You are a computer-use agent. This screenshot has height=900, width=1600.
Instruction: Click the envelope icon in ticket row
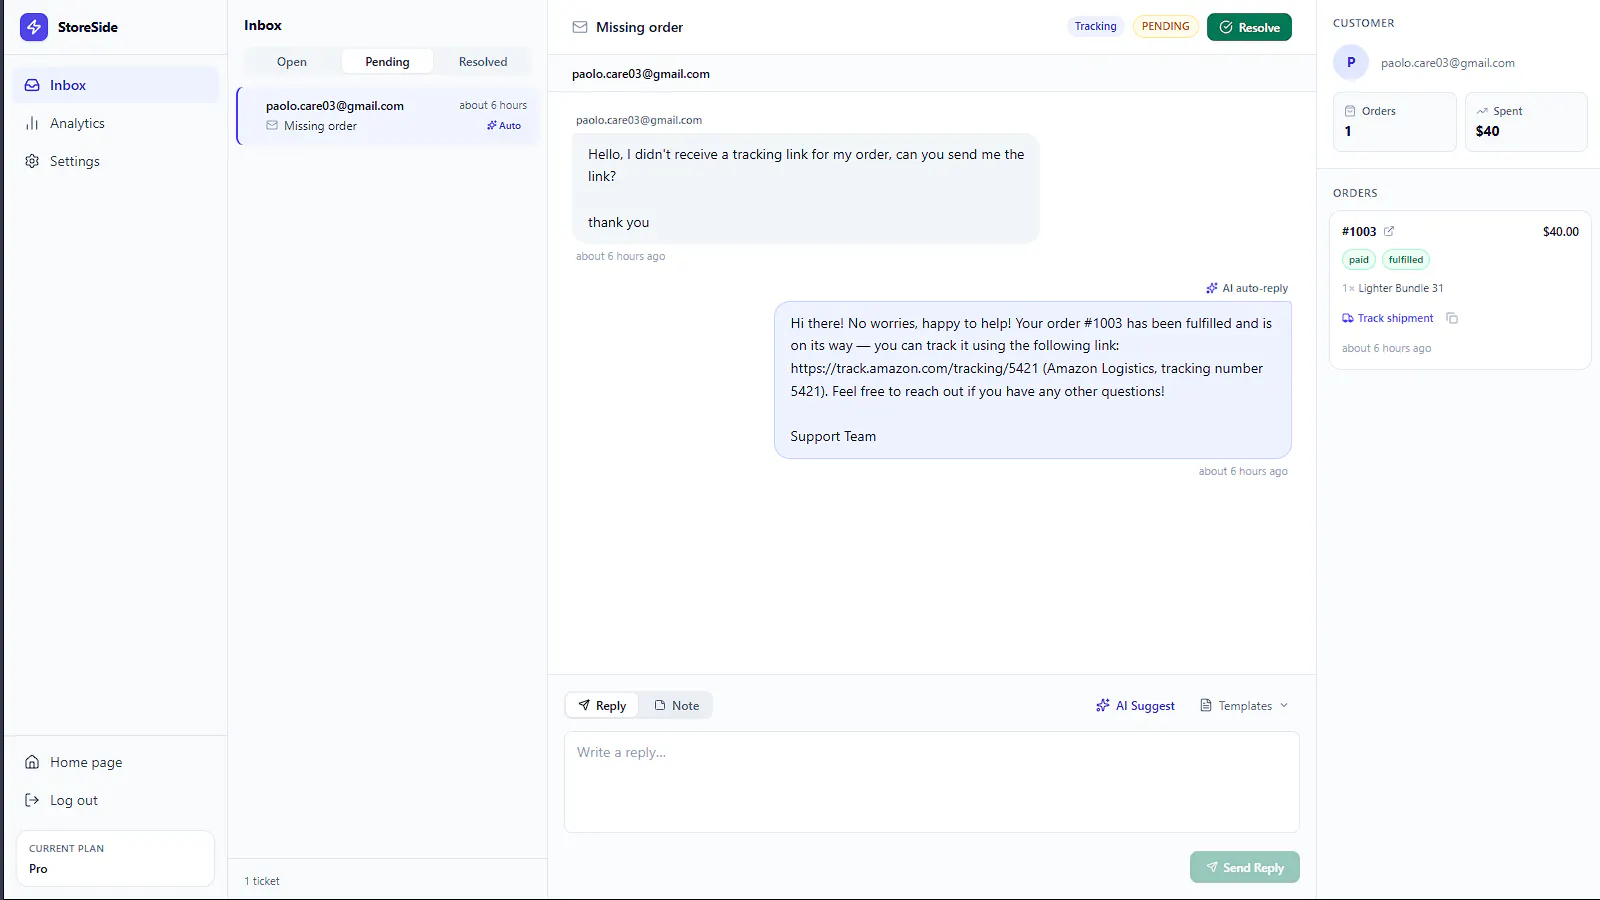272,126
